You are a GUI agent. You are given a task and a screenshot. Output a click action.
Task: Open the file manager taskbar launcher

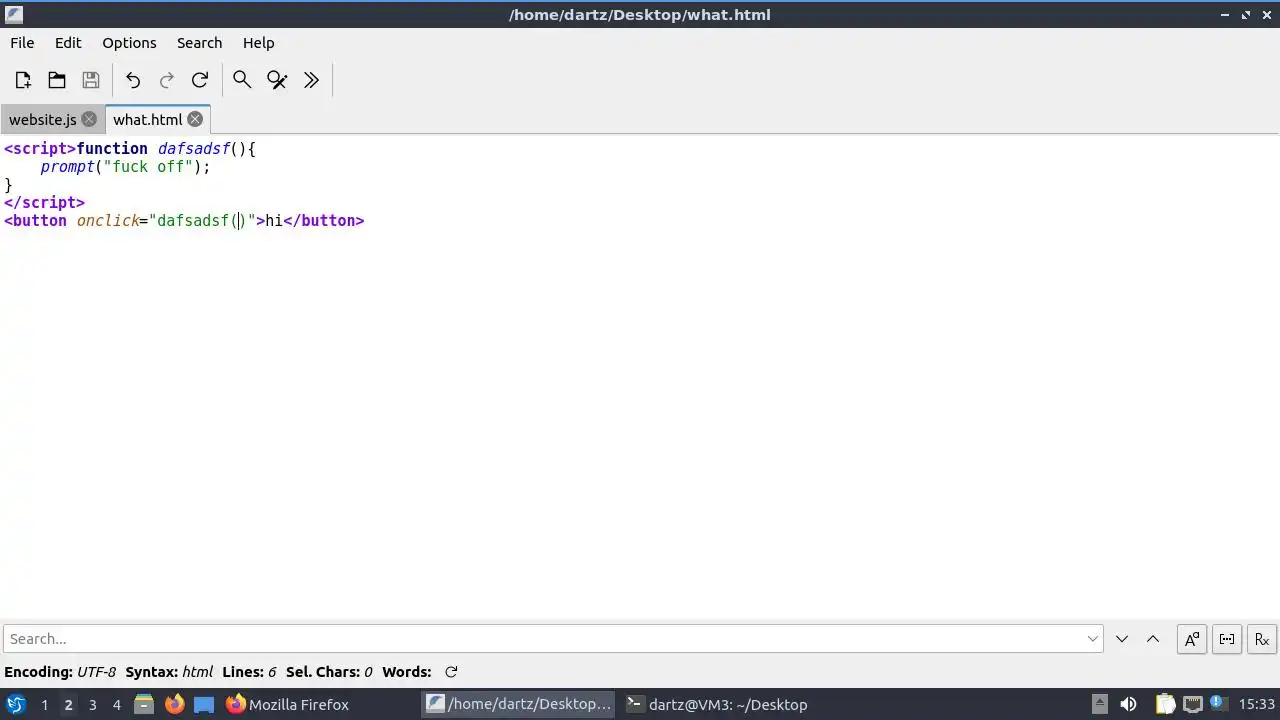tap(143, 705)
